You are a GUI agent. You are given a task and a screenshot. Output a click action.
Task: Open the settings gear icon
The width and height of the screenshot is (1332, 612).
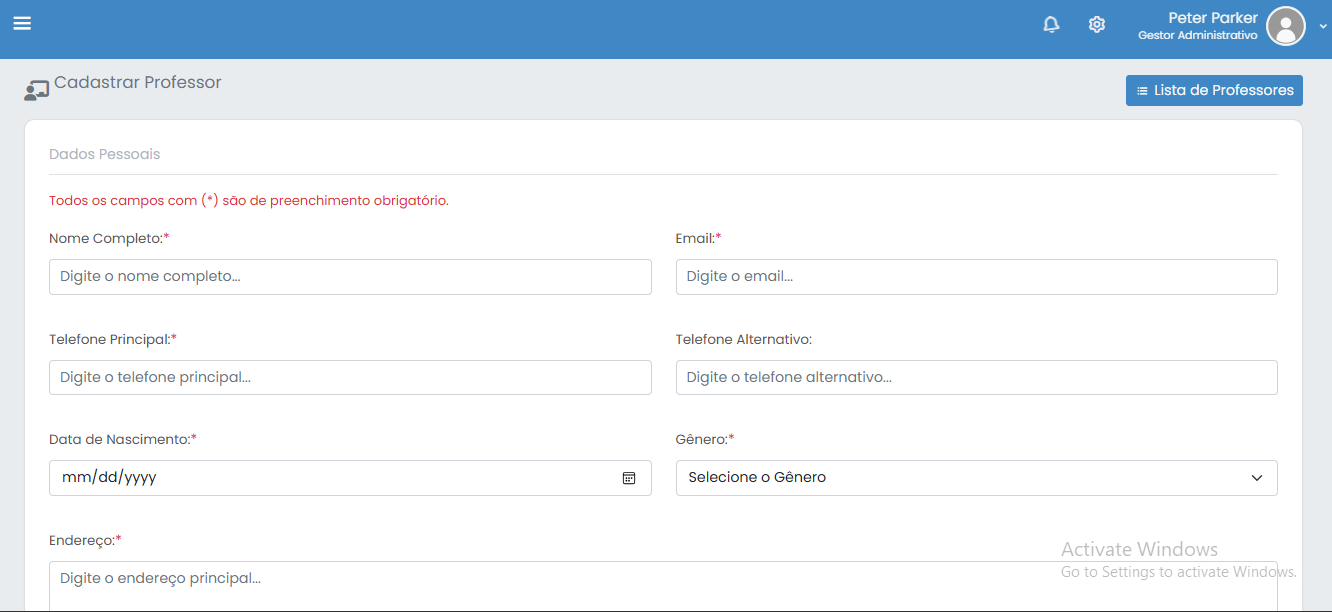1097,25
